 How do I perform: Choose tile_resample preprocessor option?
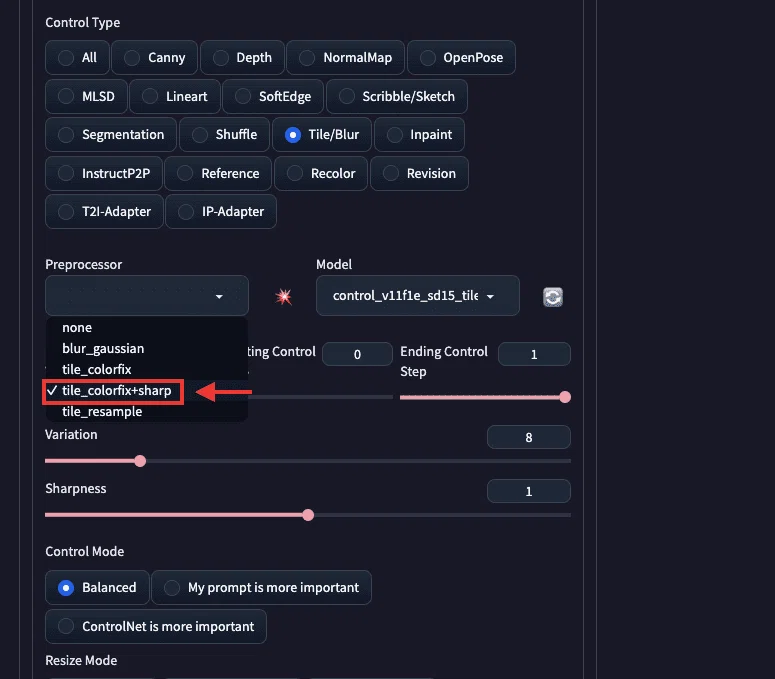click(147, 412)
